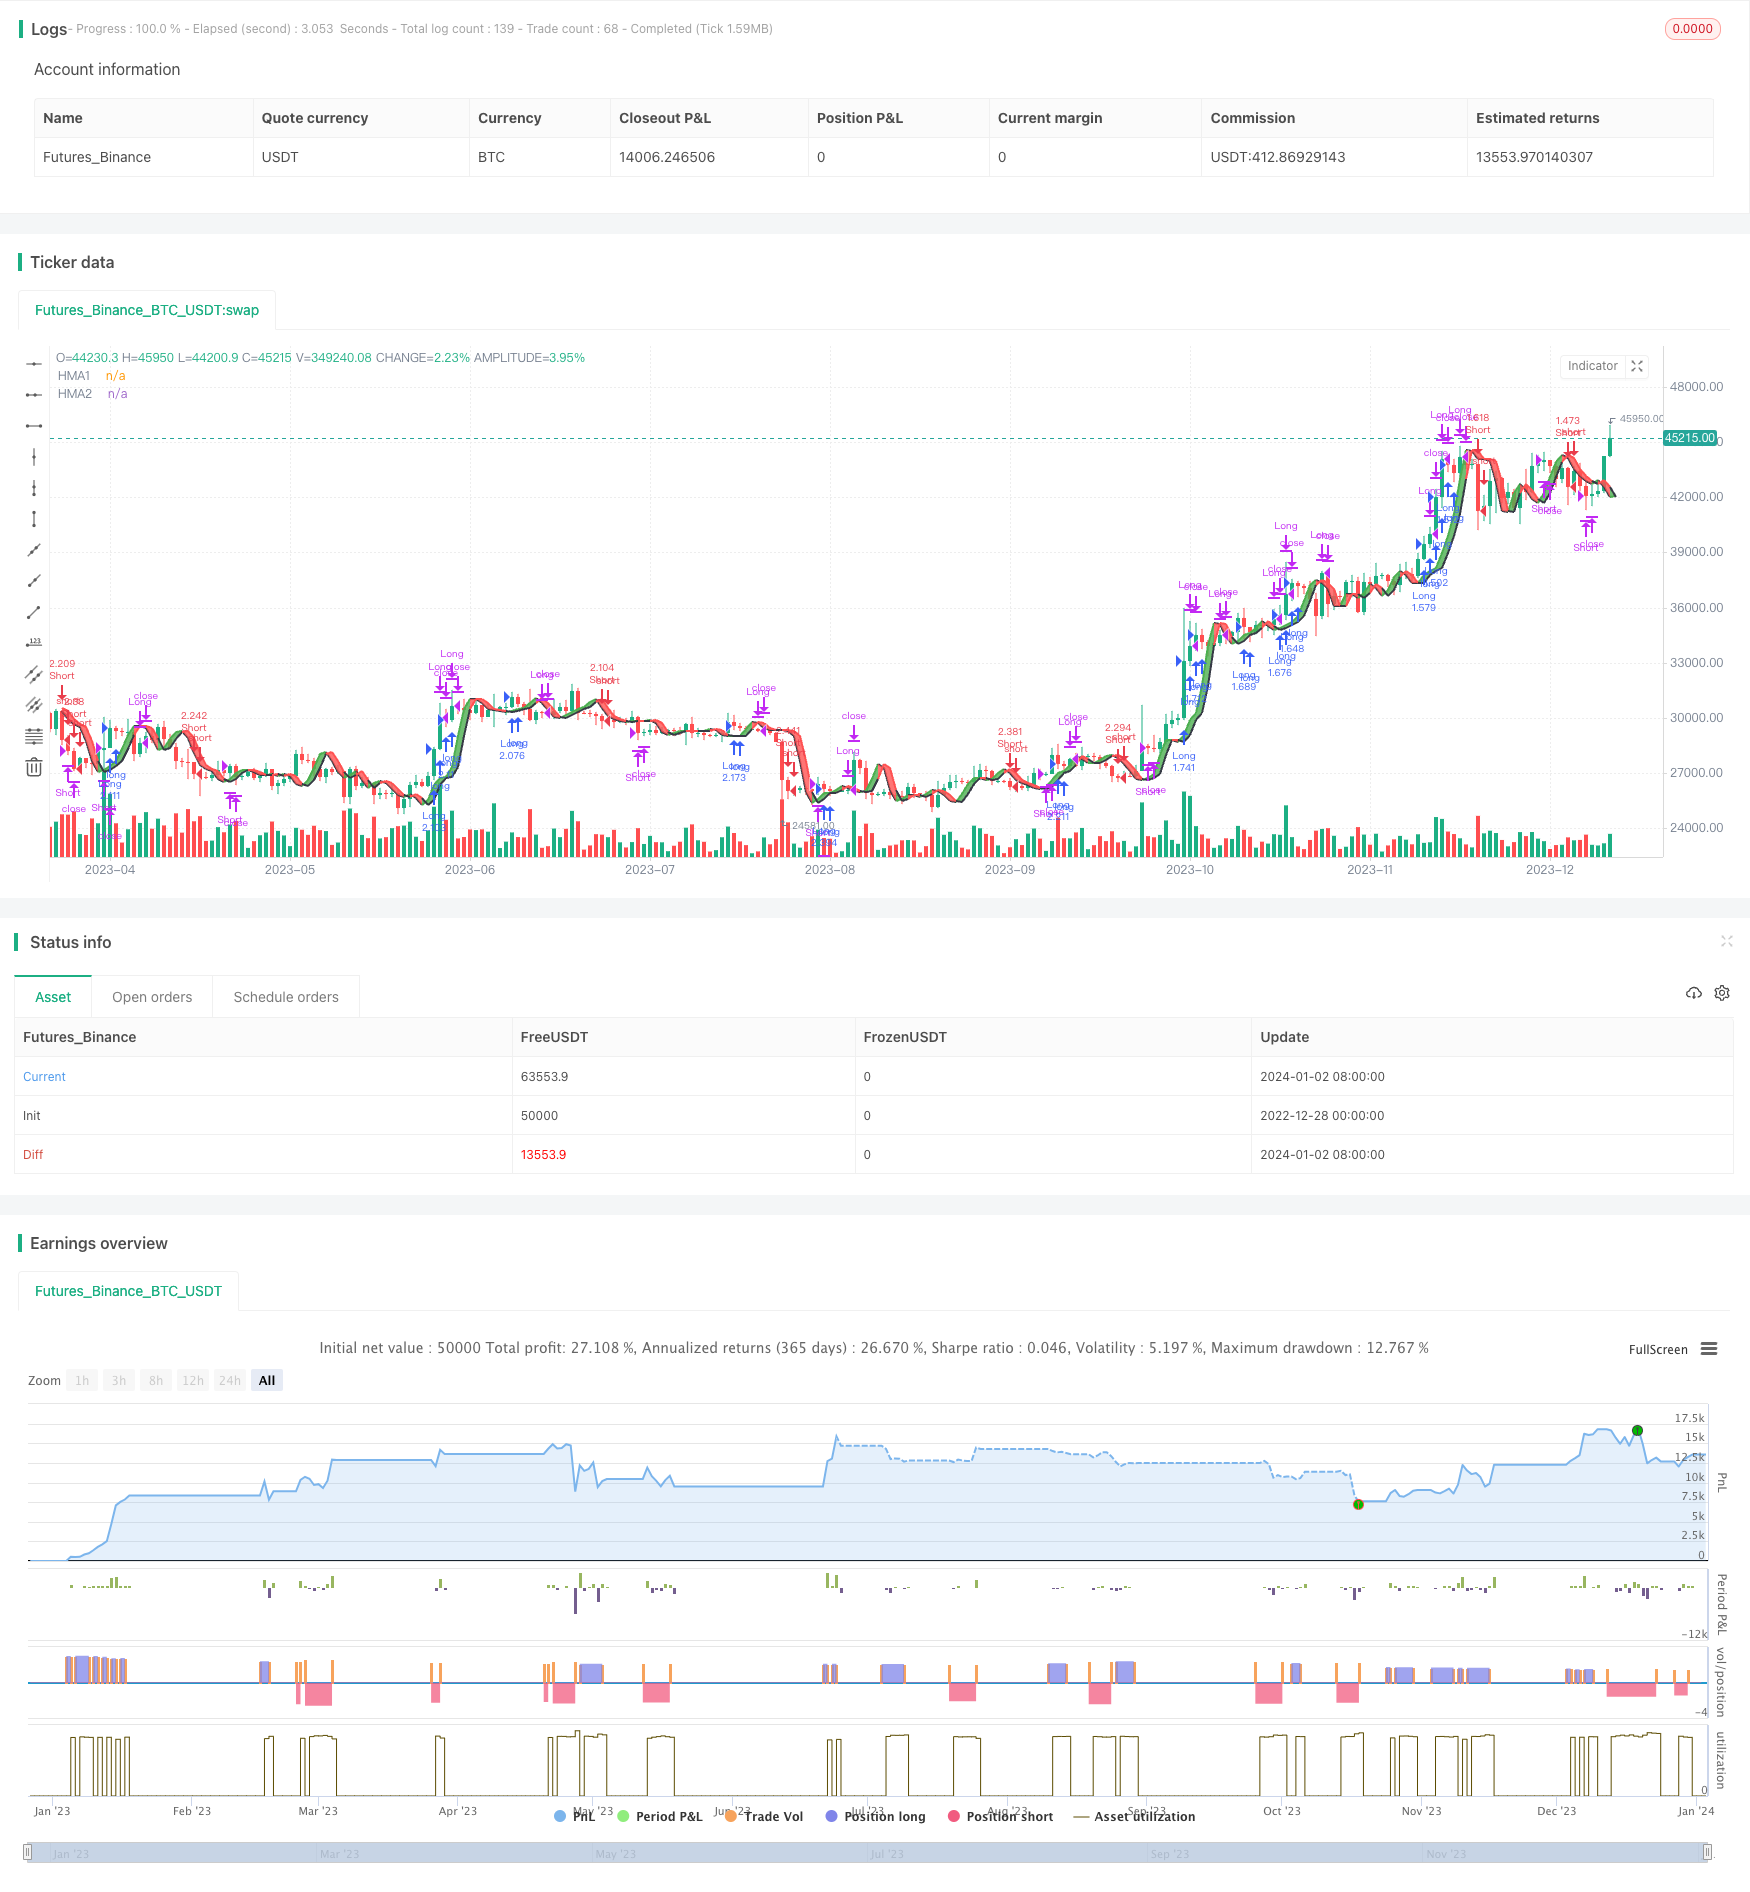
Task: Select the price line tool labeled 123
Action: click(34, 643)
